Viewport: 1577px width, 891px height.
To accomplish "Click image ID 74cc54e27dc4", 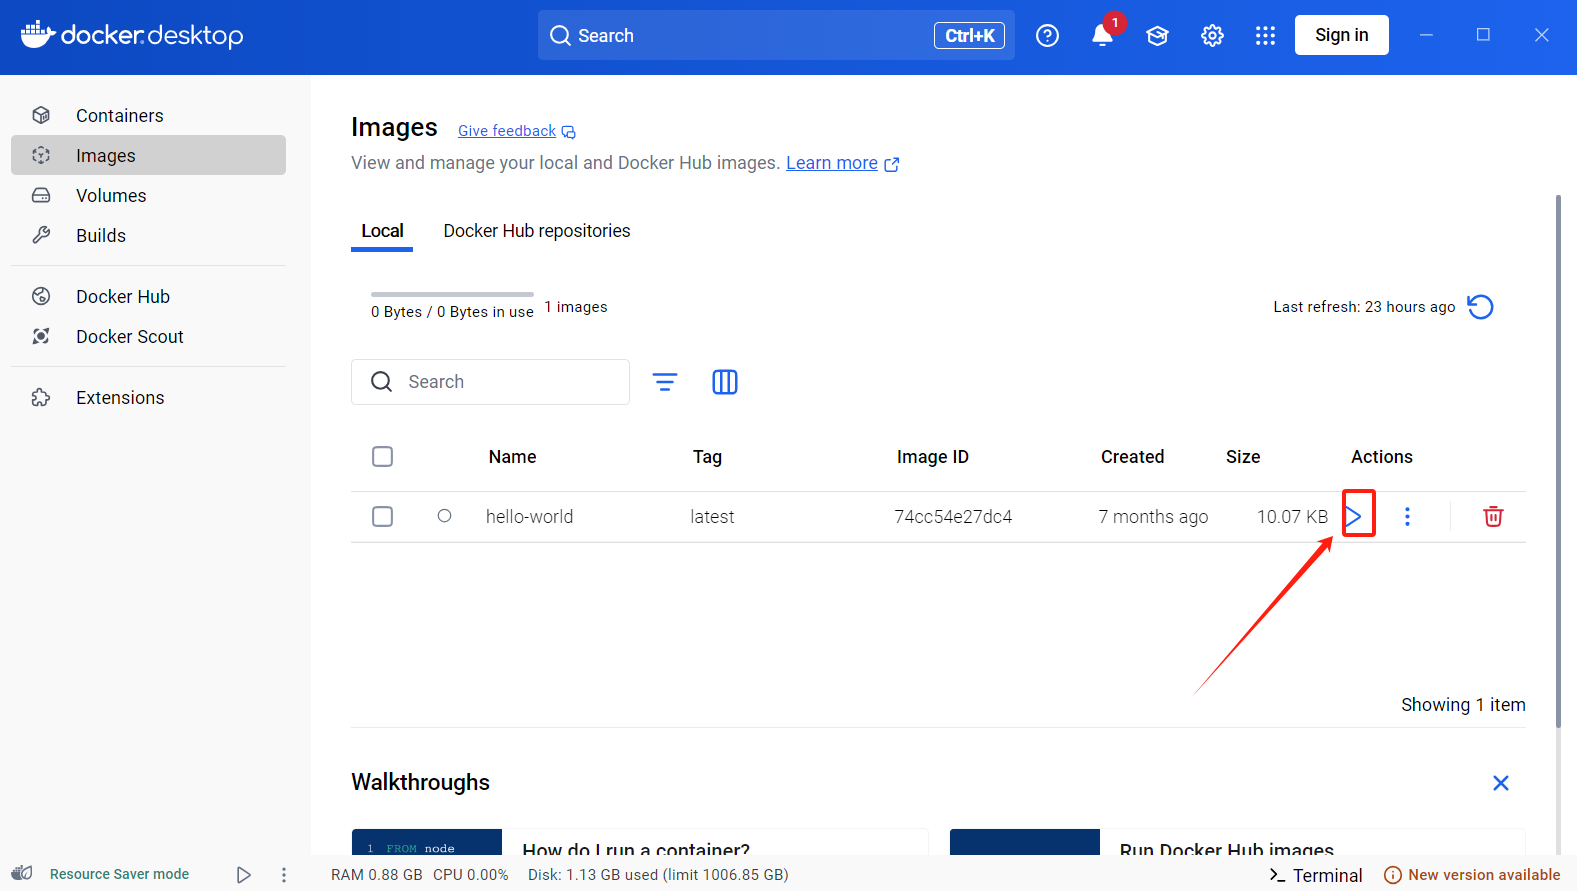I will click(953, 517).
